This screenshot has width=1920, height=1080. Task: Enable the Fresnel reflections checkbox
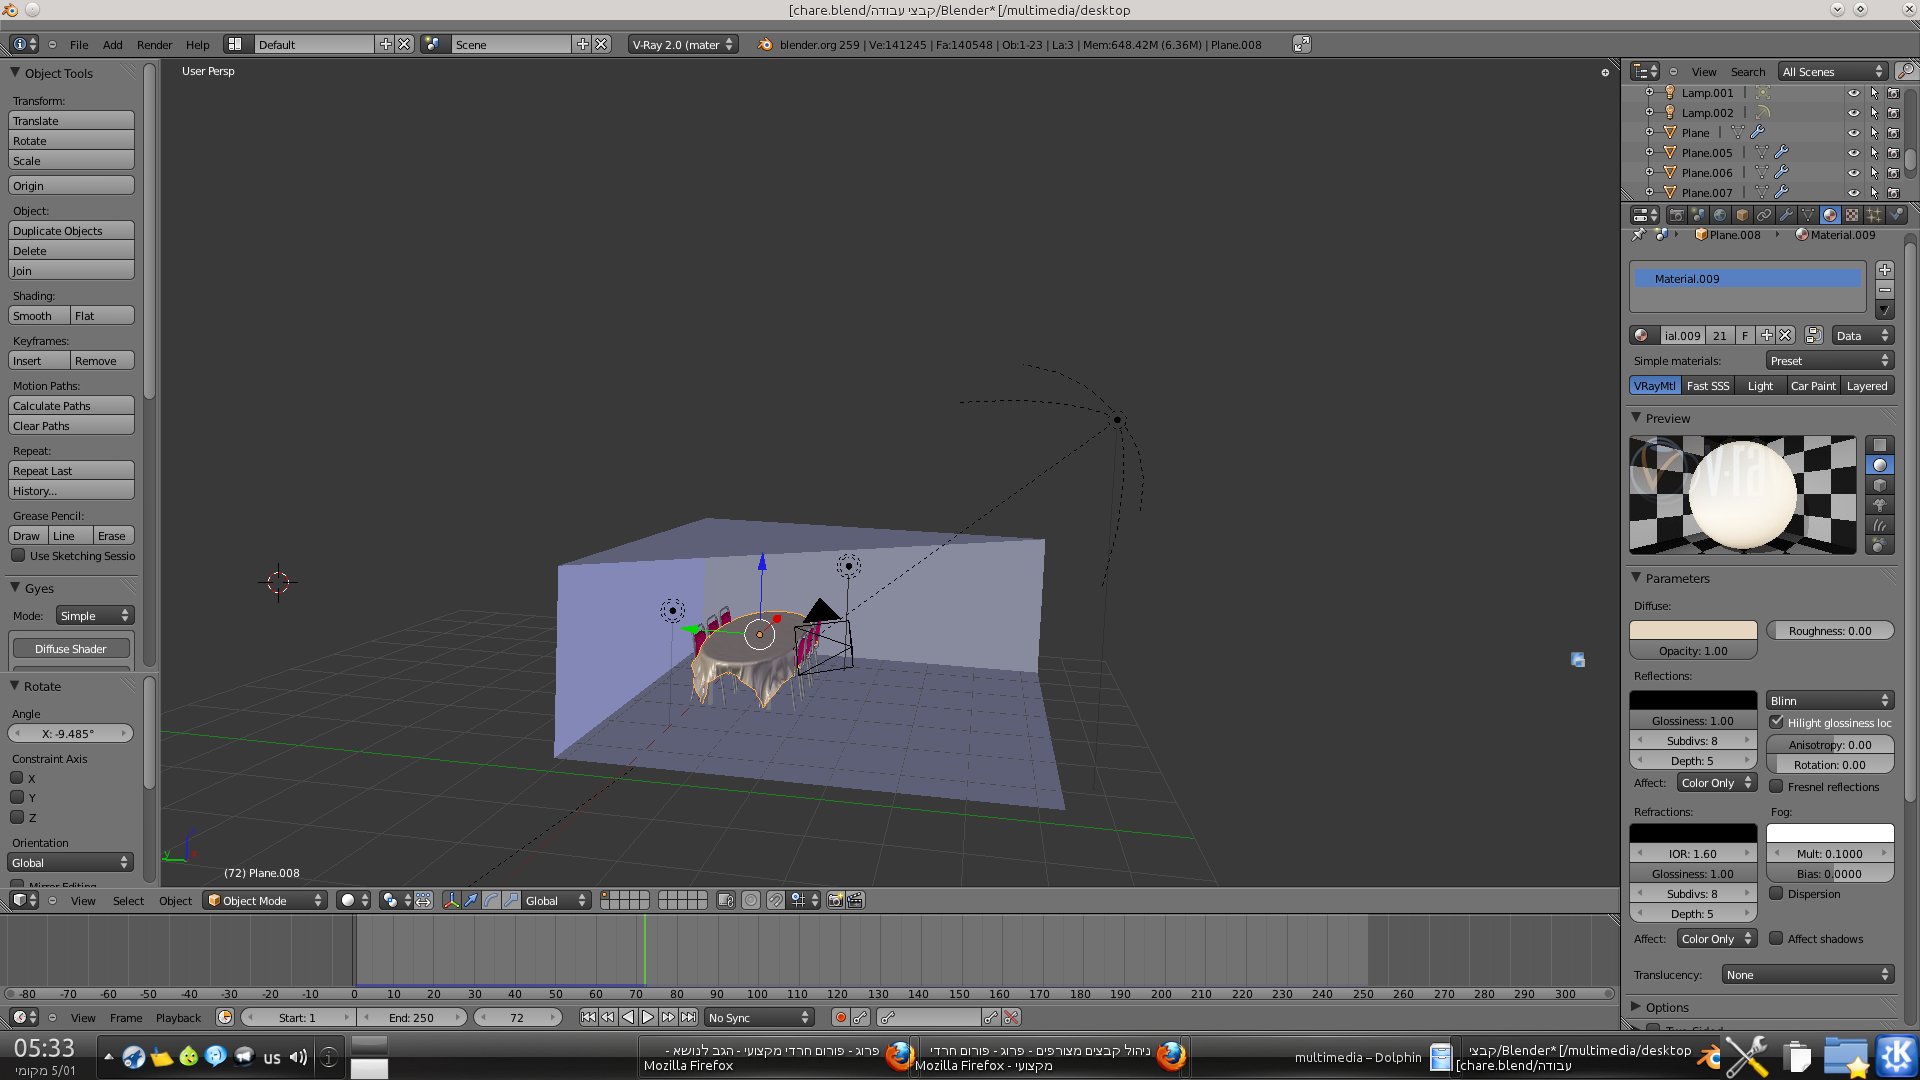[x=1777, y=787]
